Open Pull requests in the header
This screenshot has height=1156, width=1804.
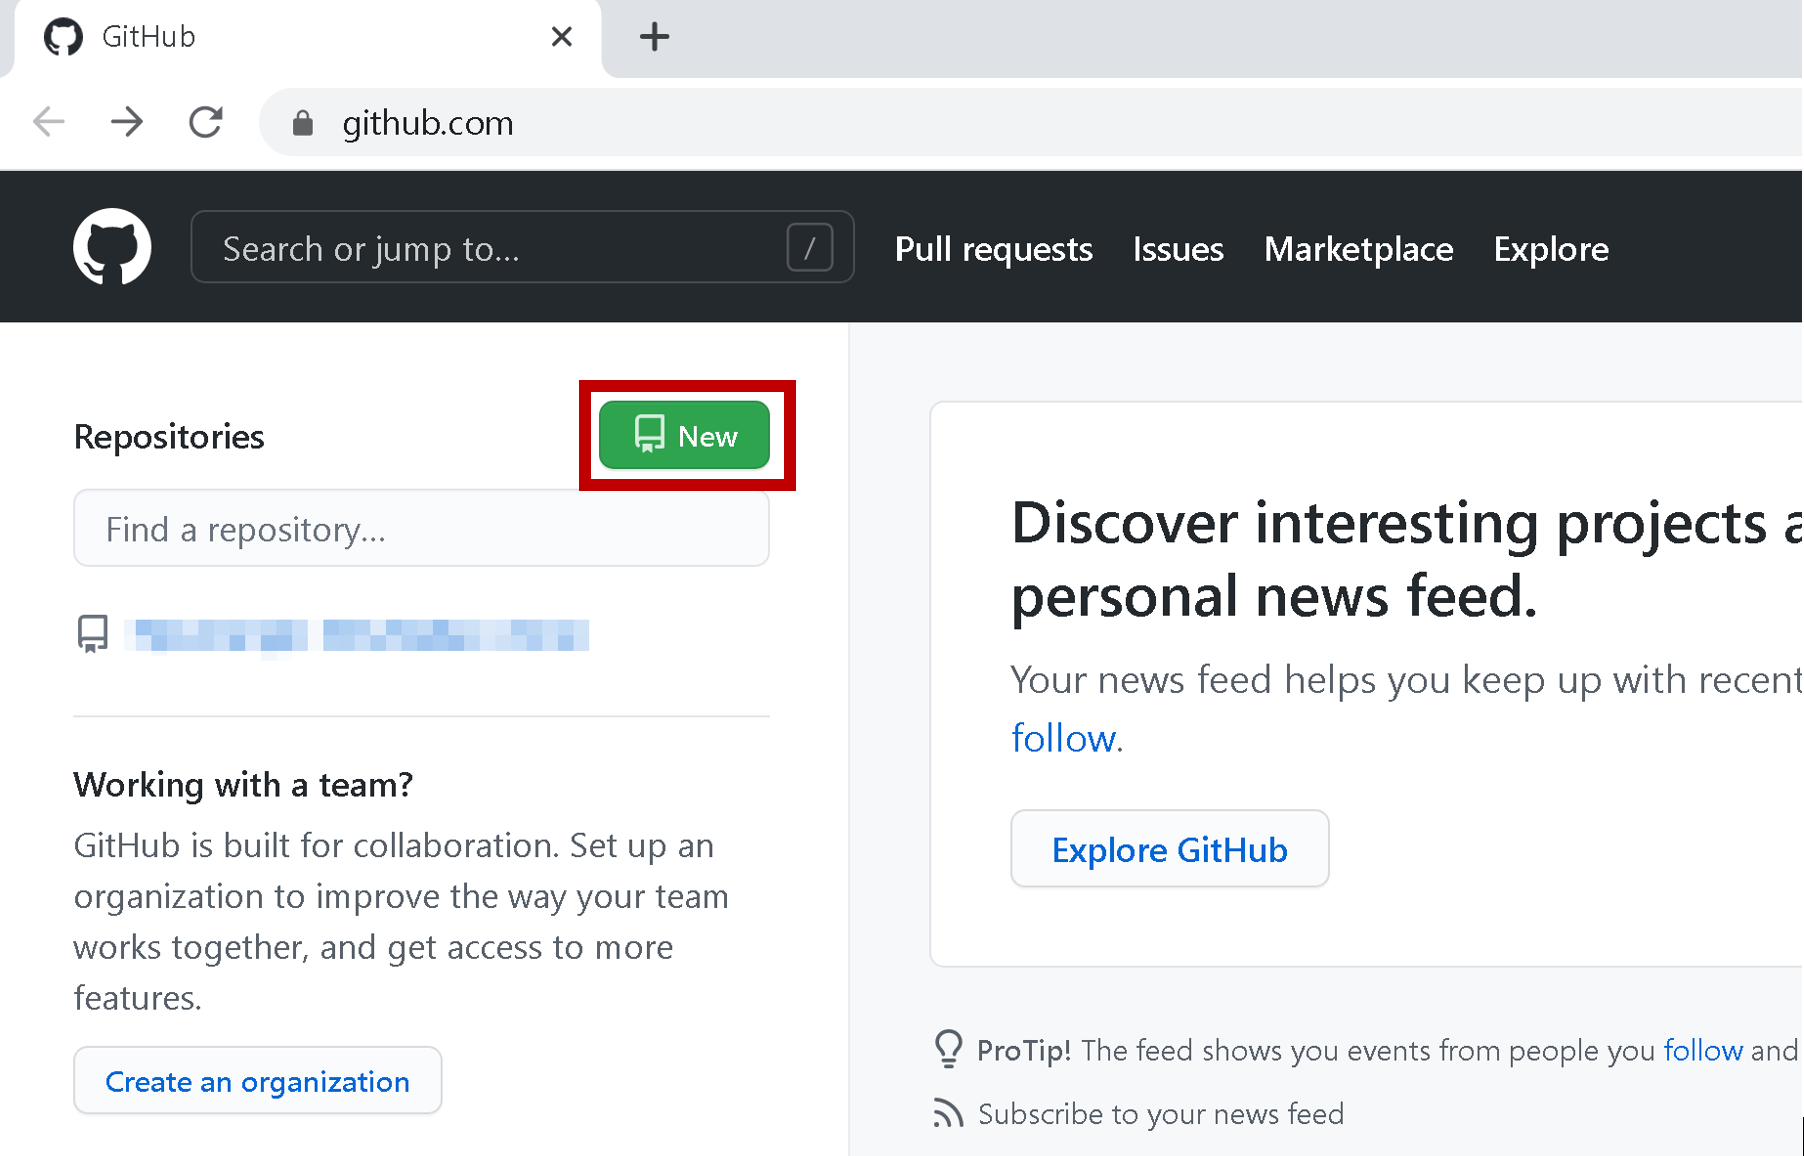(x=993, y=248)
